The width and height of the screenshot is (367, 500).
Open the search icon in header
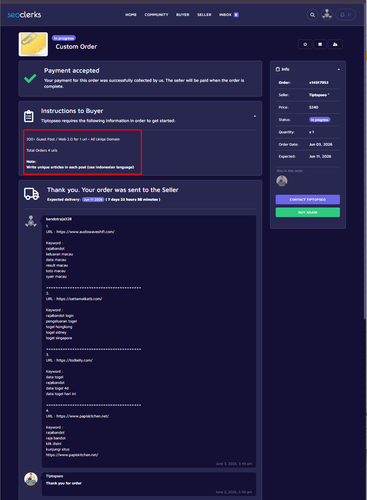pyautogui.click(x=312, y=15)
